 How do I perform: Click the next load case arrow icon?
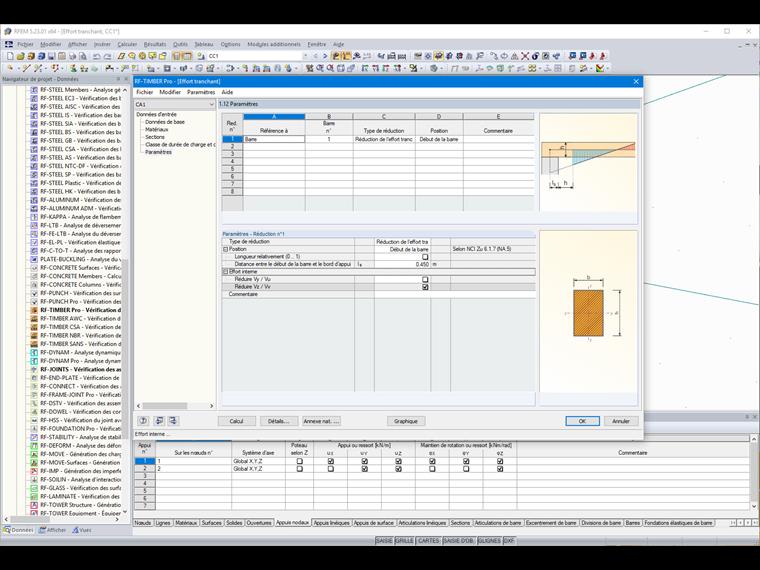point(325,56)
